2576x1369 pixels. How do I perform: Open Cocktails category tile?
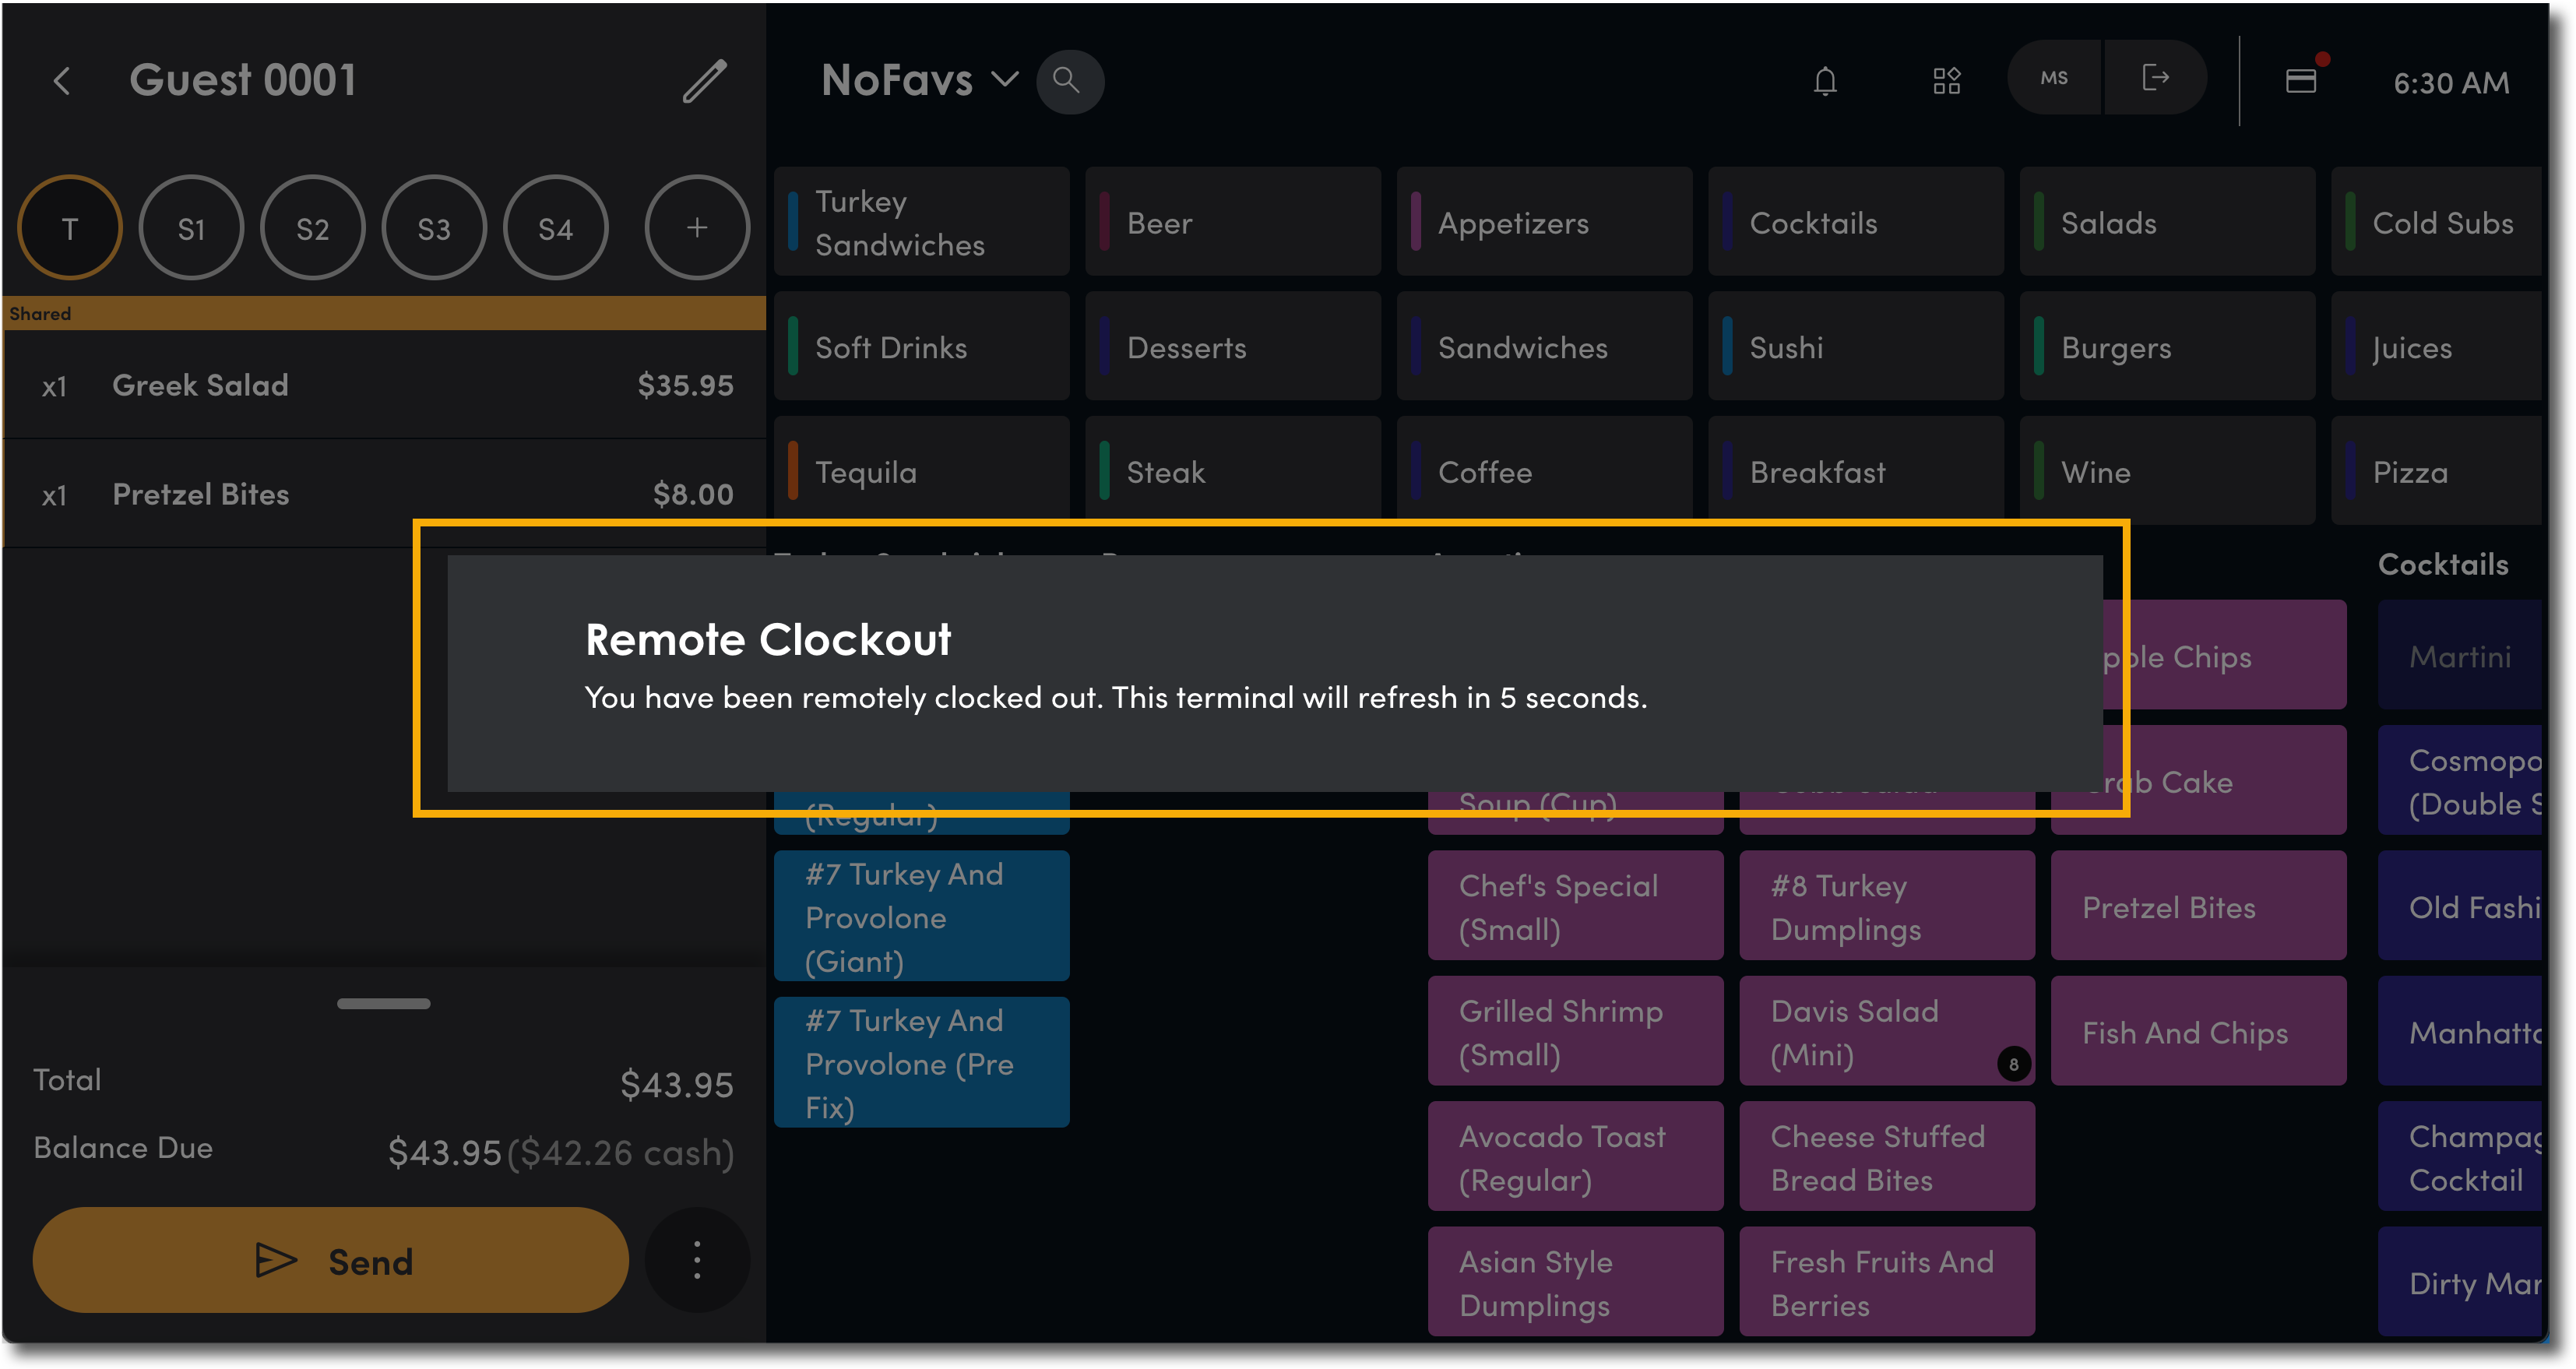(1856, 222)
